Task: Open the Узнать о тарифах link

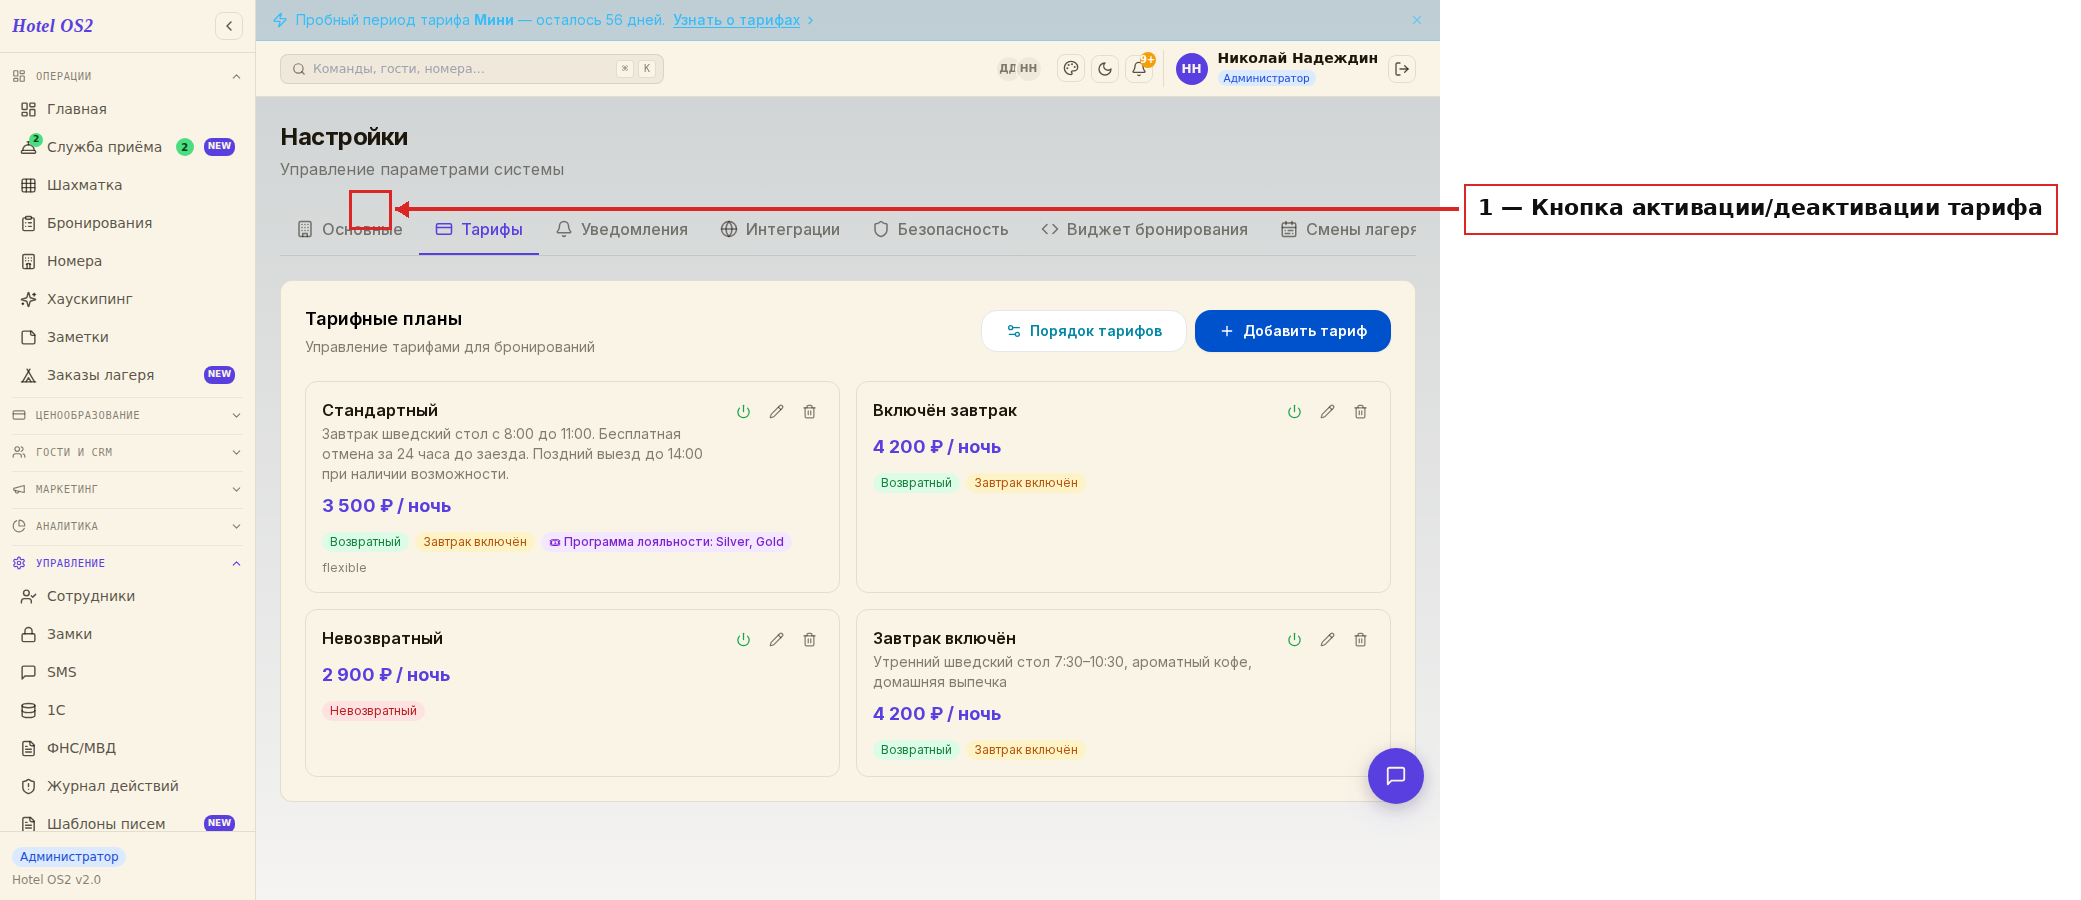Action: (737, 20)
